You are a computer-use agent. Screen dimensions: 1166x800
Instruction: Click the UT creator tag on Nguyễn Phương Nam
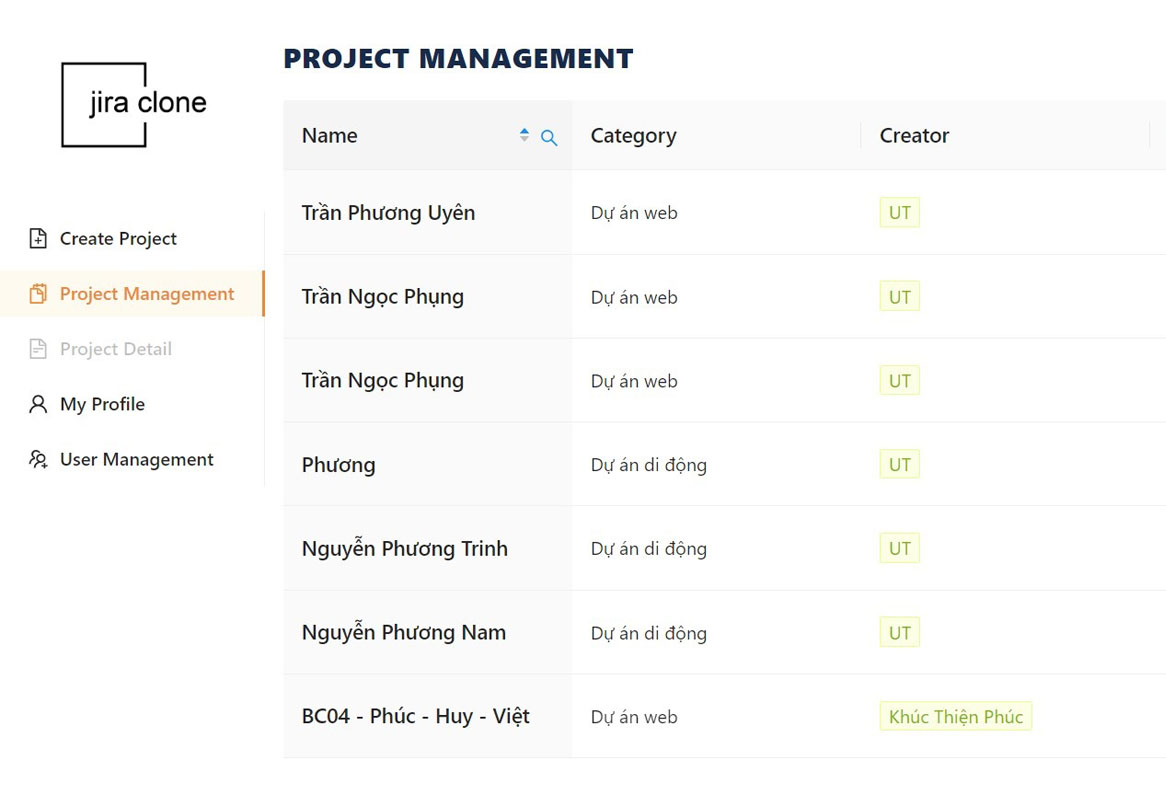coord(898,632)
